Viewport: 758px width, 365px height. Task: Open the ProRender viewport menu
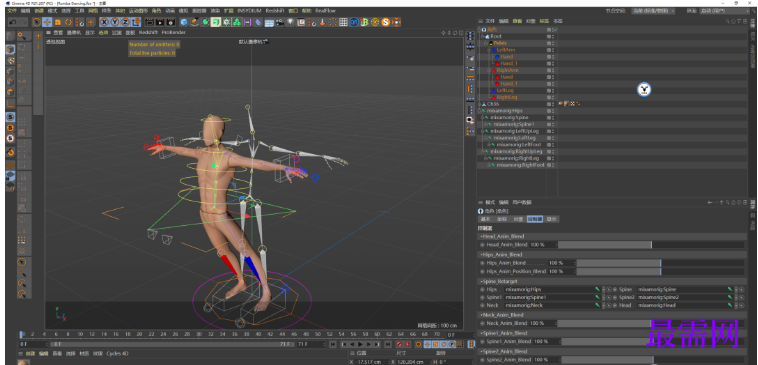click(173, 32)
